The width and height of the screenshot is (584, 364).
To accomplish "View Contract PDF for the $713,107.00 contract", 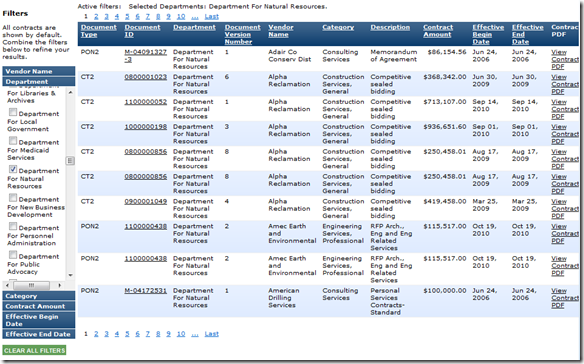I will tap(565, 109).
